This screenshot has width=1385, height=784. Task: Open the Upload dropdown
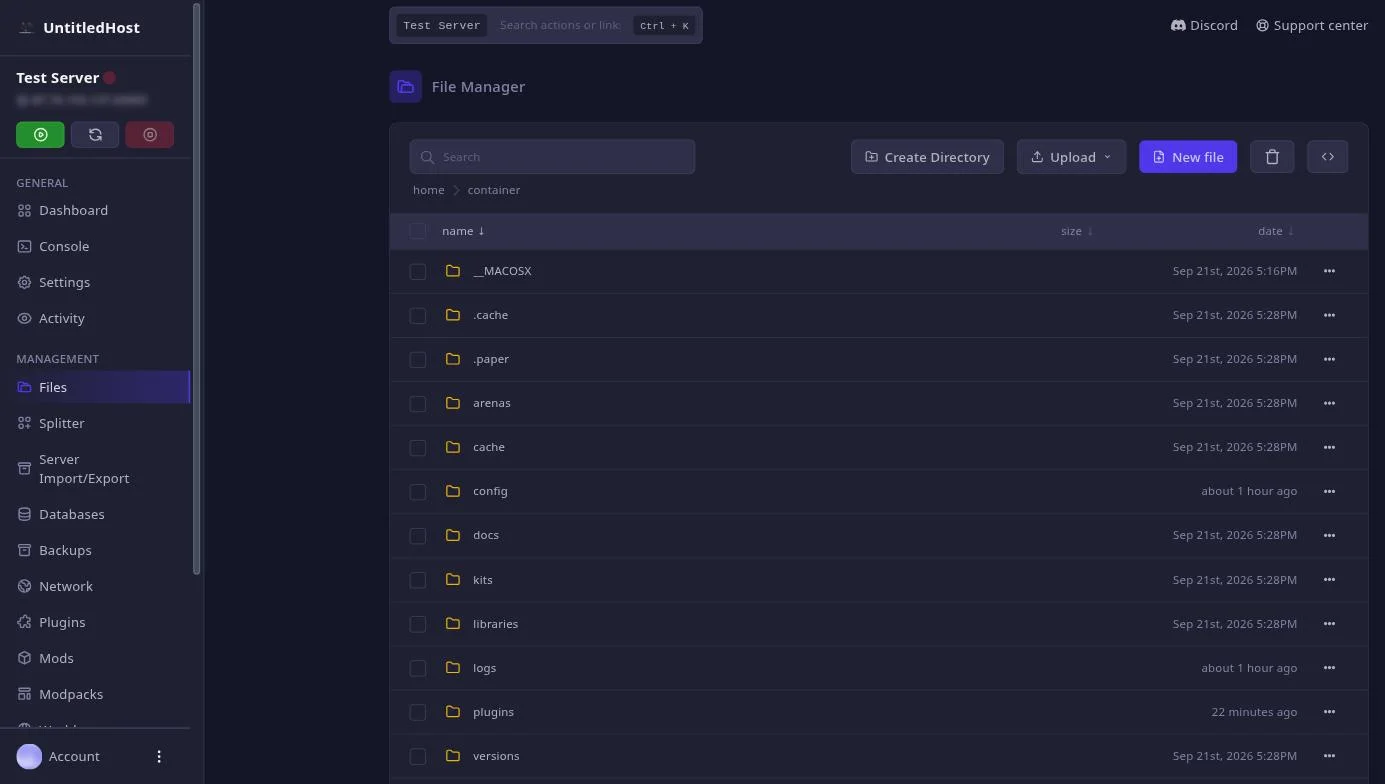pyautogui.click(x=1071, y=157)
